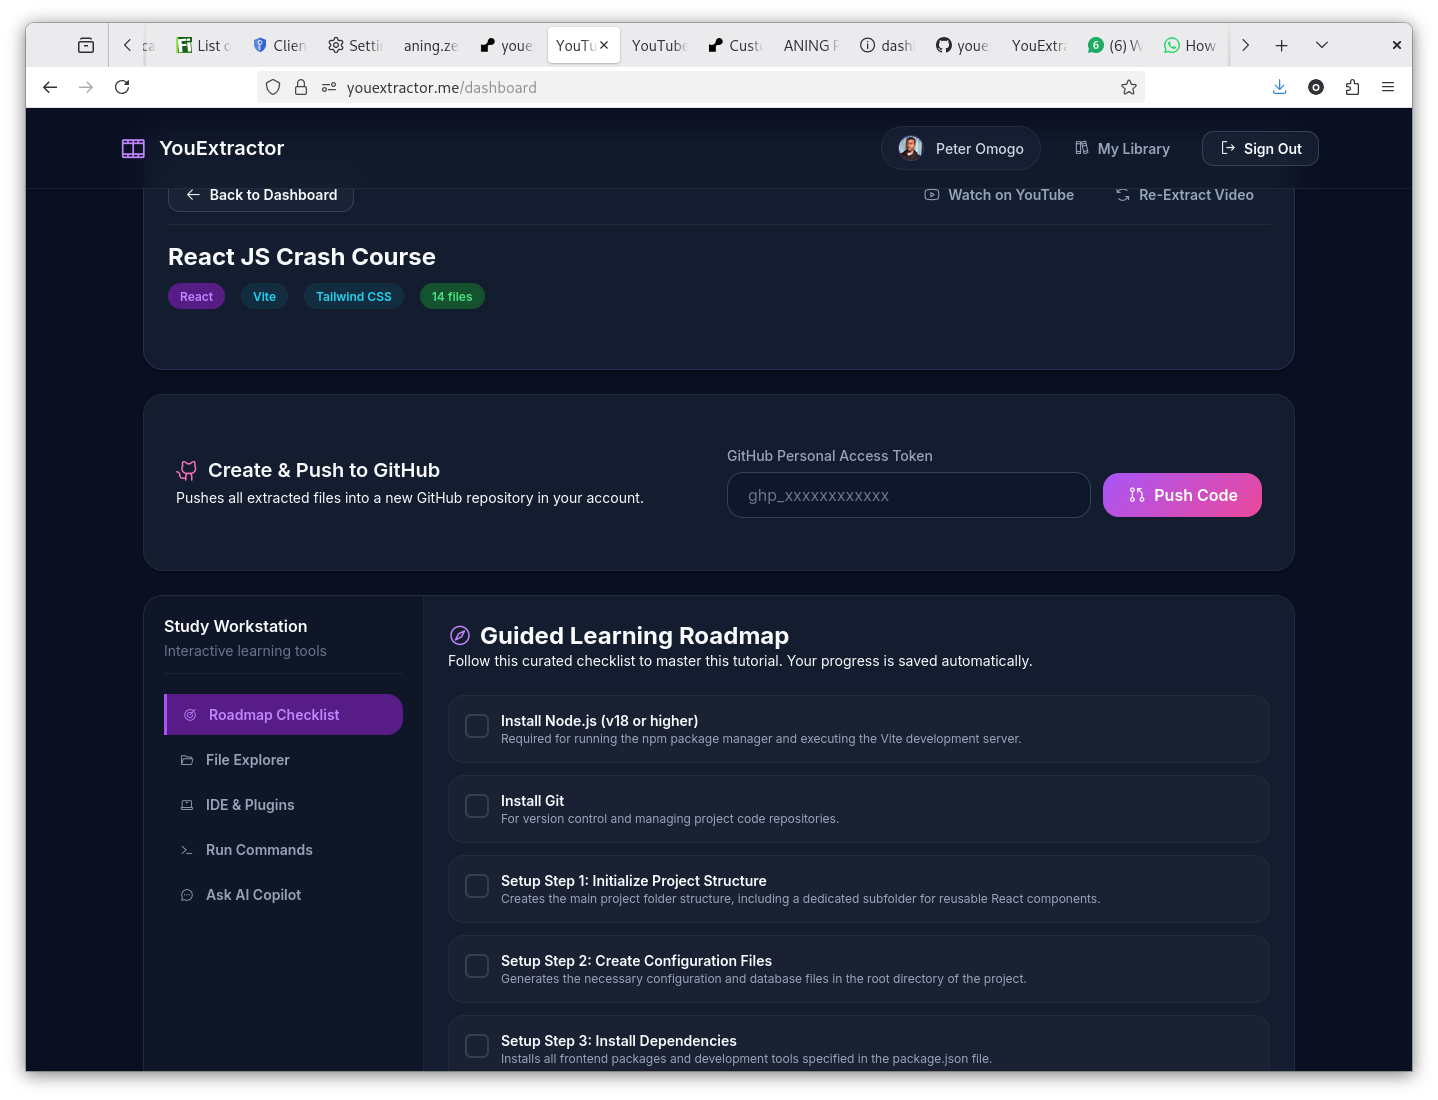
Task: Open the browser downloads icon
Action: 1279,88
